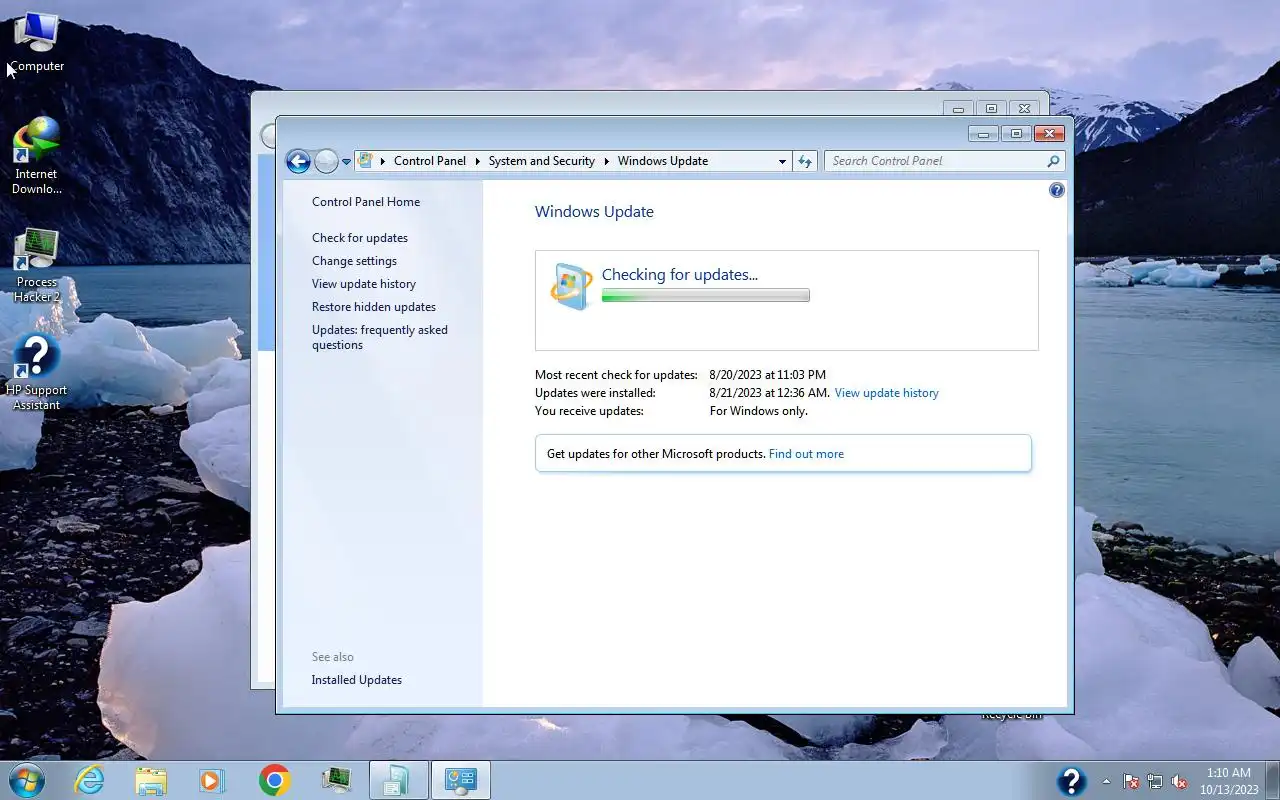Screen dimensions: 1280x800
Task: Click the muted volume tray icon
Action: click(1179, 781)
